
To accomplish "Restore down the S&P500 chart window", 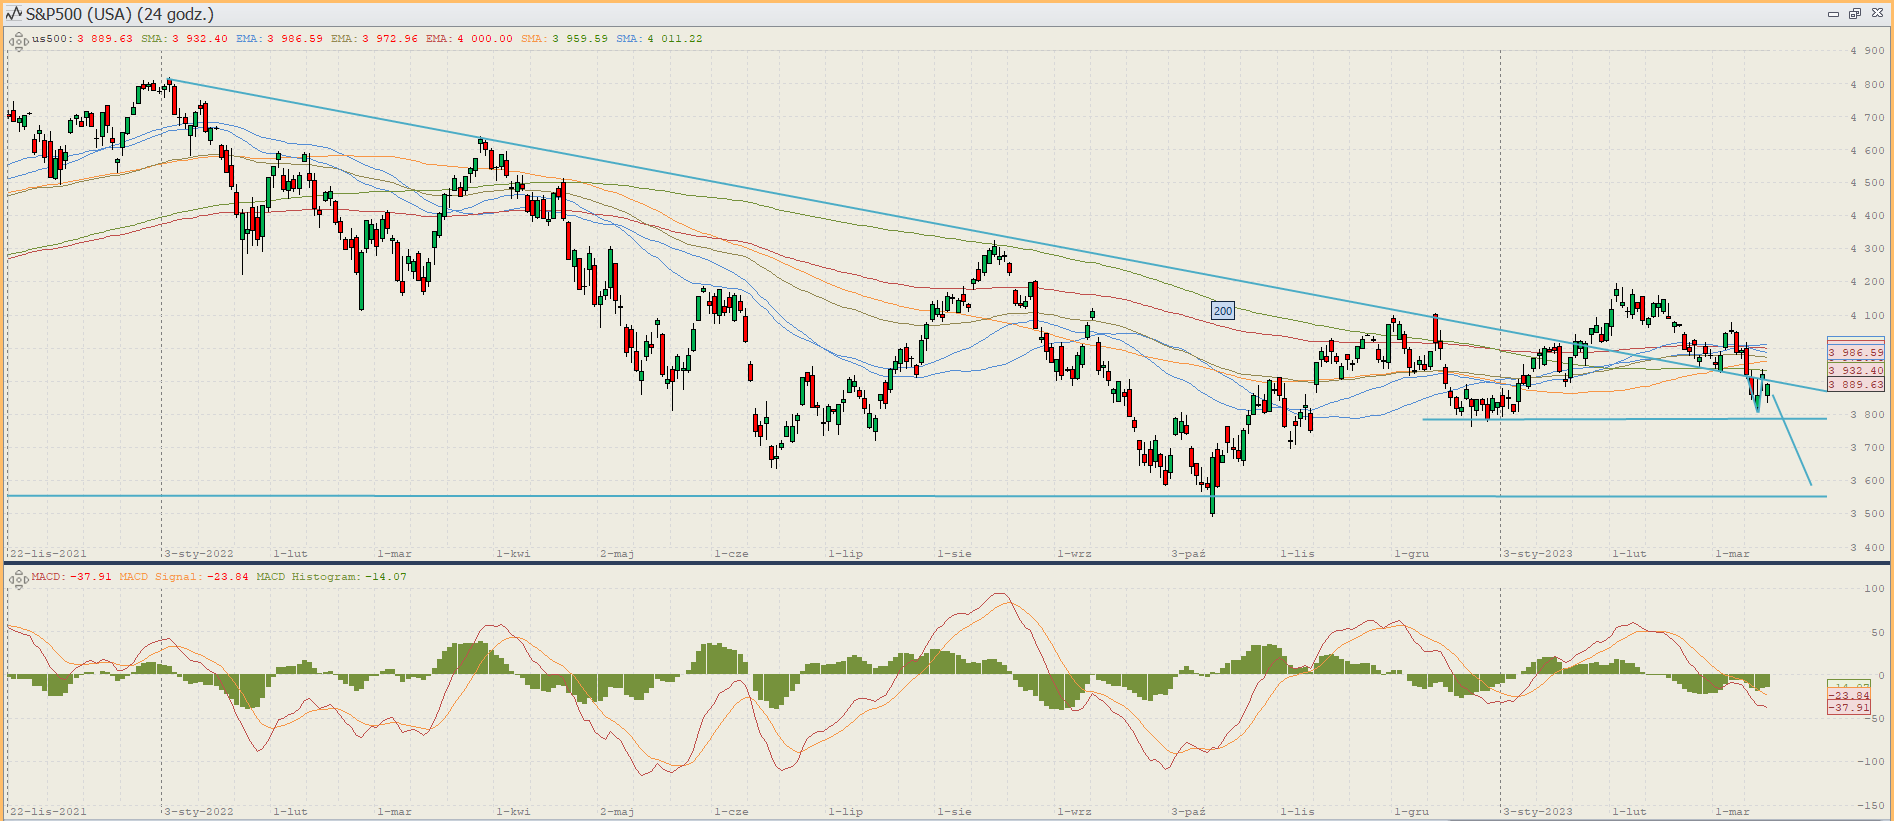I will point(1855,14).
